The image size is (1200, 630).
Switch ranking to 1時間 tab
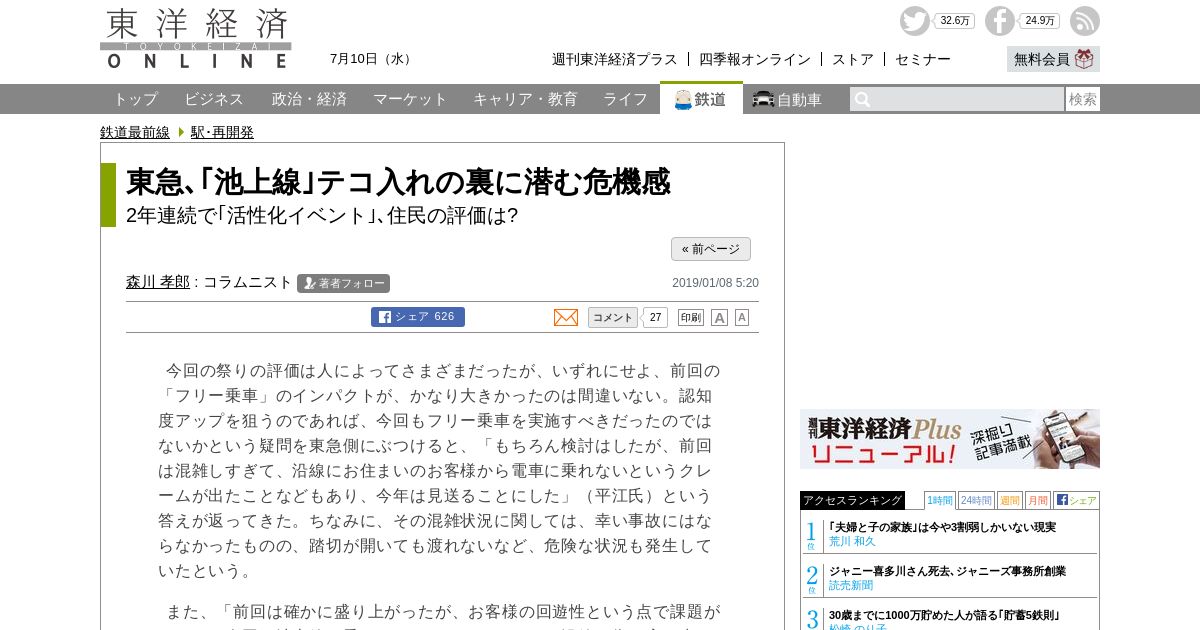point(940,500)
